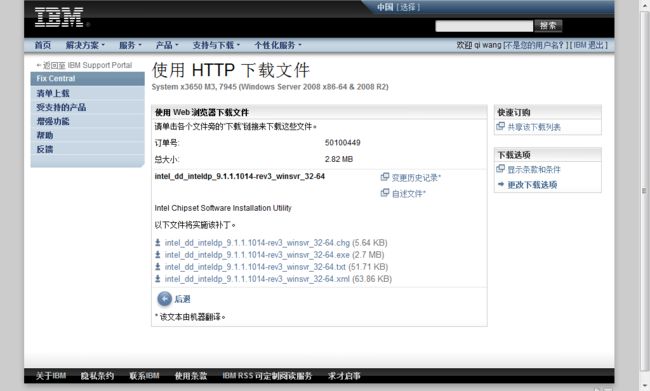The image size is (650, 391).
Task: Open the 自述文件 readme link
Action: (x=409, y=194)
